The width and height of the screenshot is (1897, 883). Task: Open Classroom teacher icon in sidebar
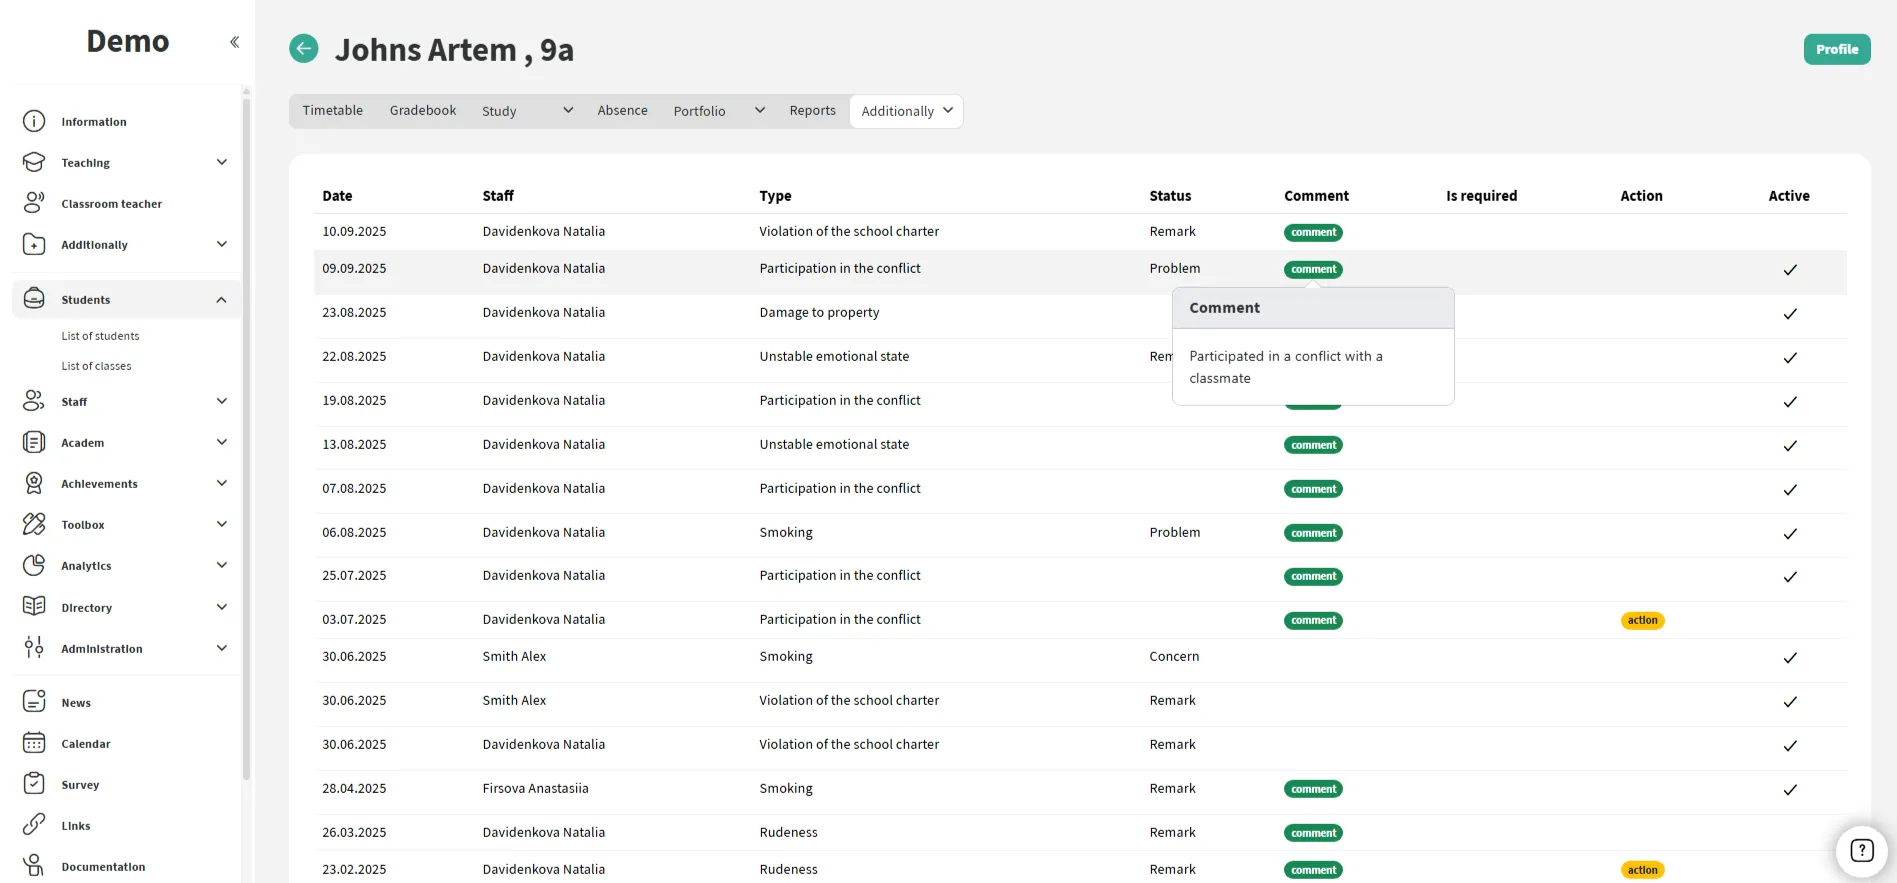(34, 203)
